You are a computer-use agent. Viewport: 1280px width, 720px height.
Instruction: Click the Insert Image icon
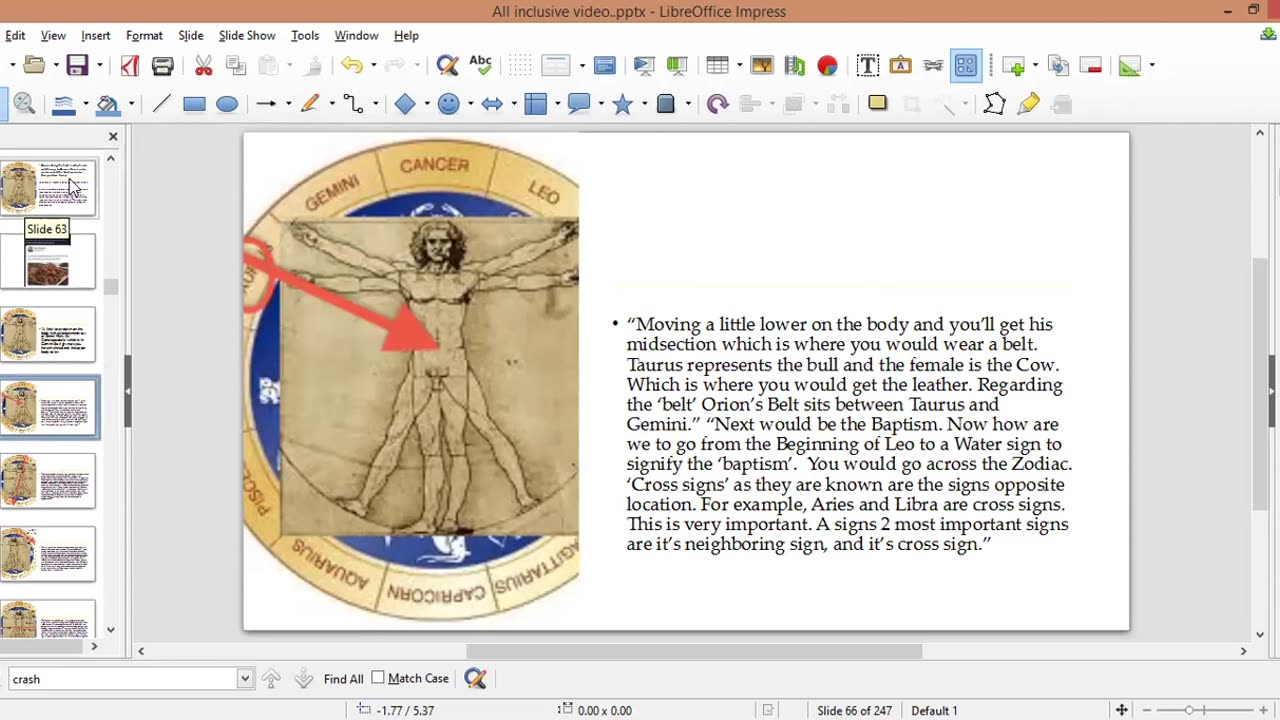coord(762,66)
